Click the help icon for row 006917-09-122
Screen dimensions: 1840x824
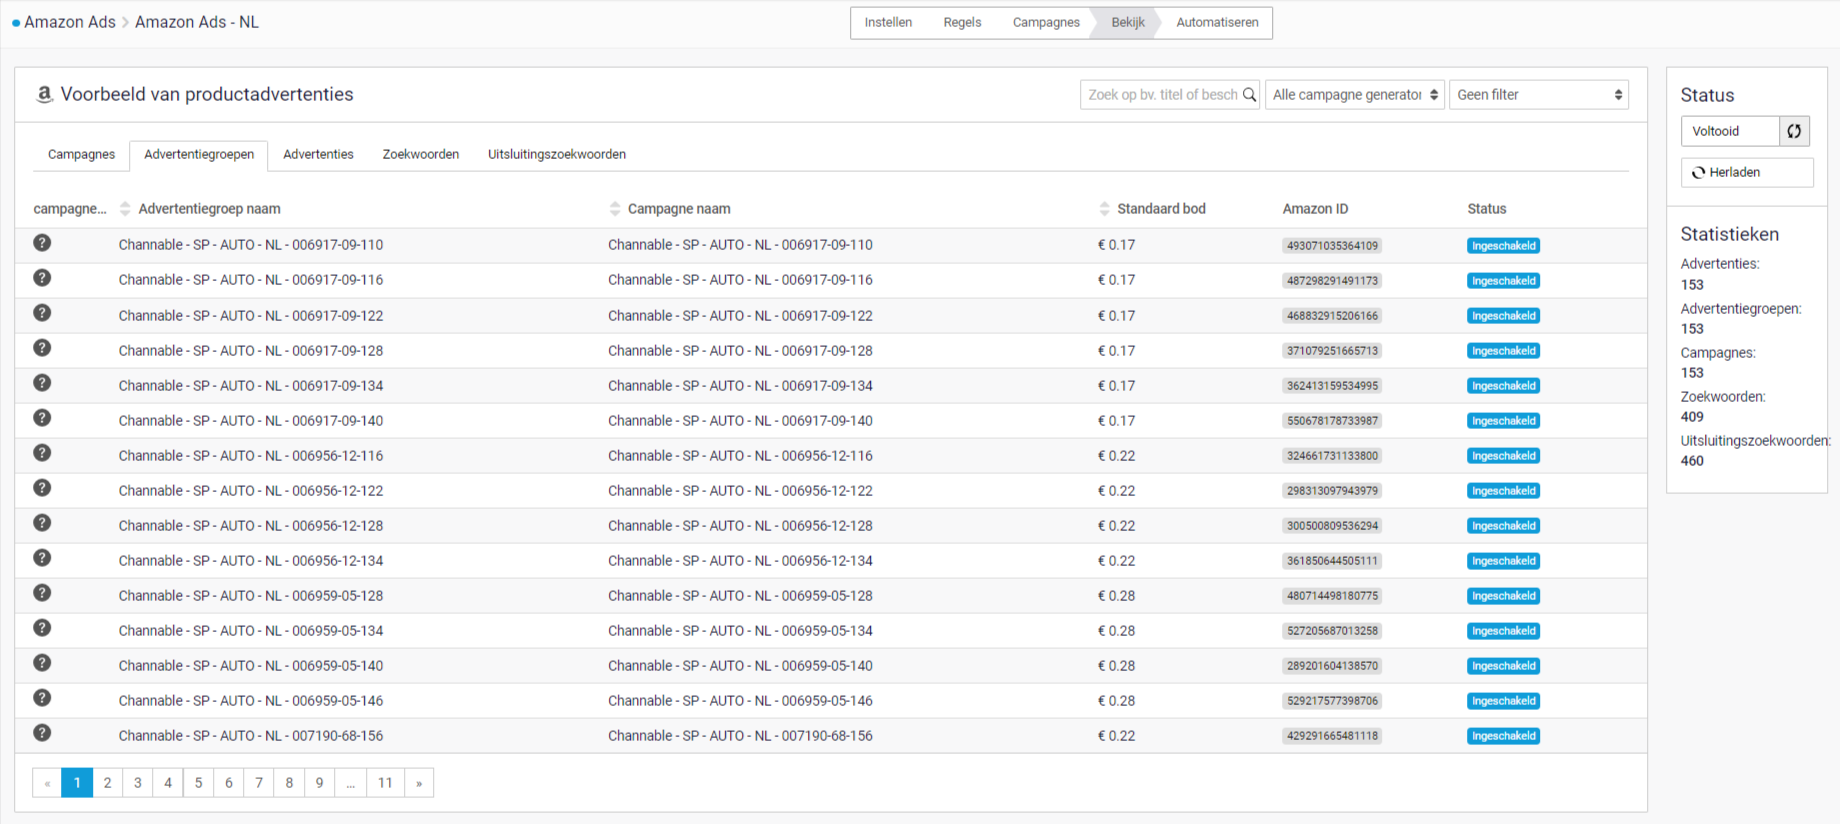pos(42,313)
